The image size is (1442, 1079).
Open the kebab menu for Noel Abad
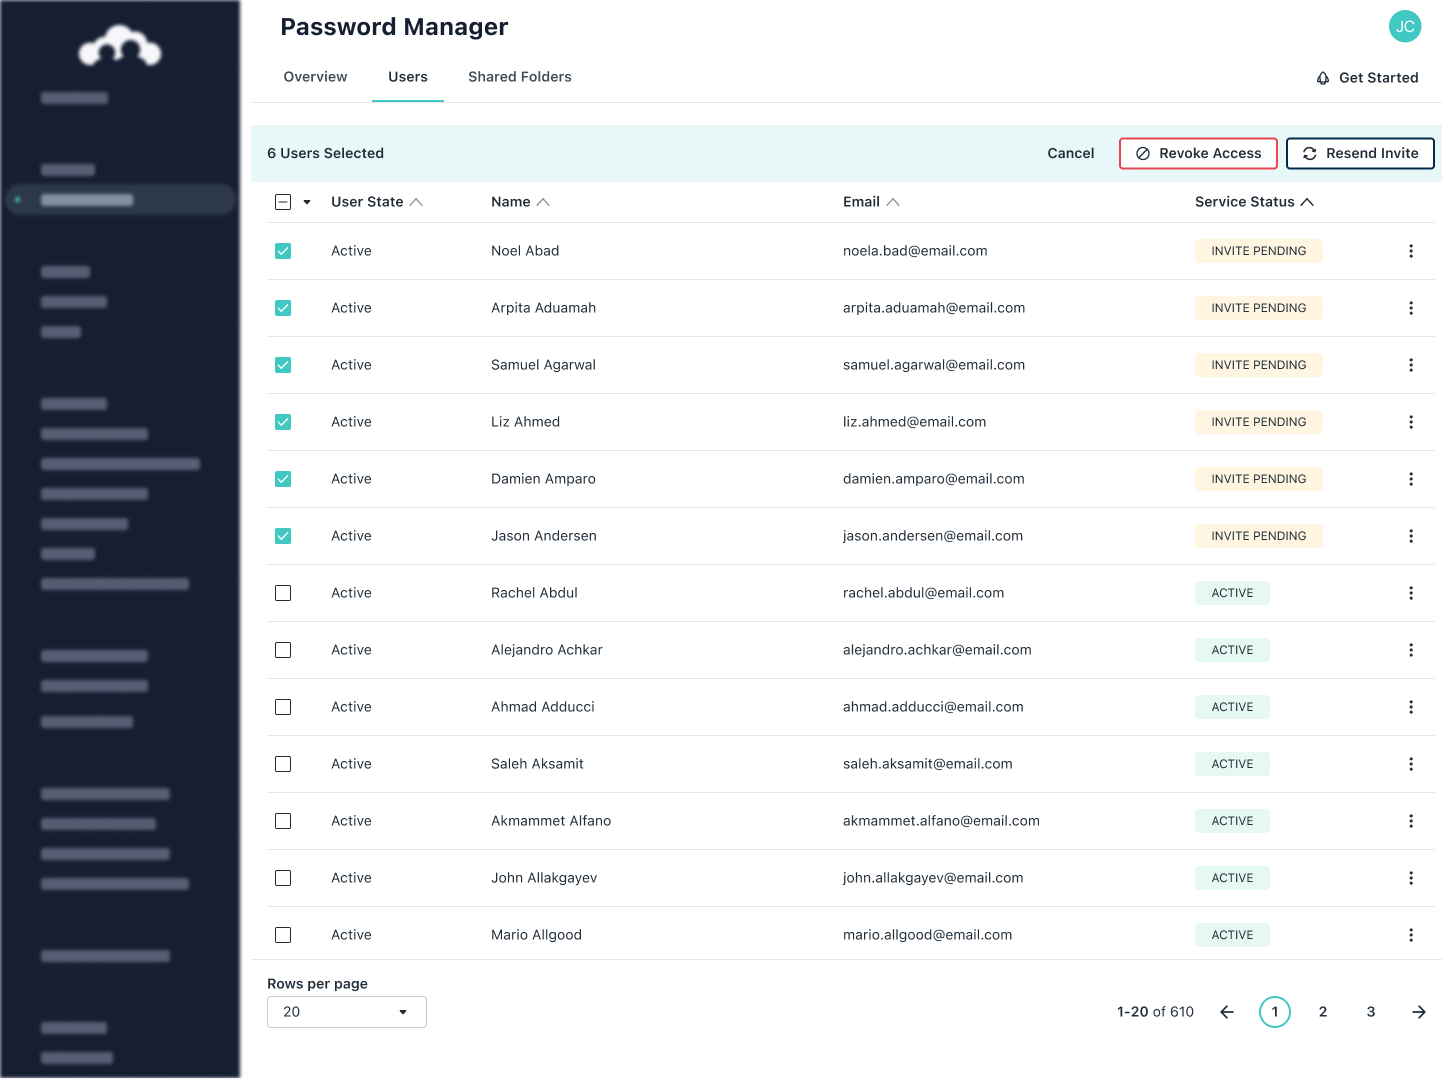tap(1410, 251)
